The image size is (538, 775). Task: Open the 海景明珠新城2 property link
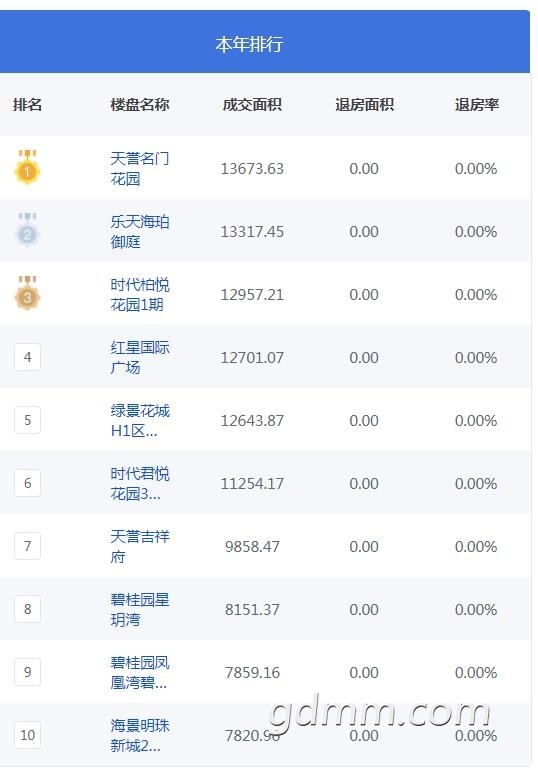click(140, 735)
